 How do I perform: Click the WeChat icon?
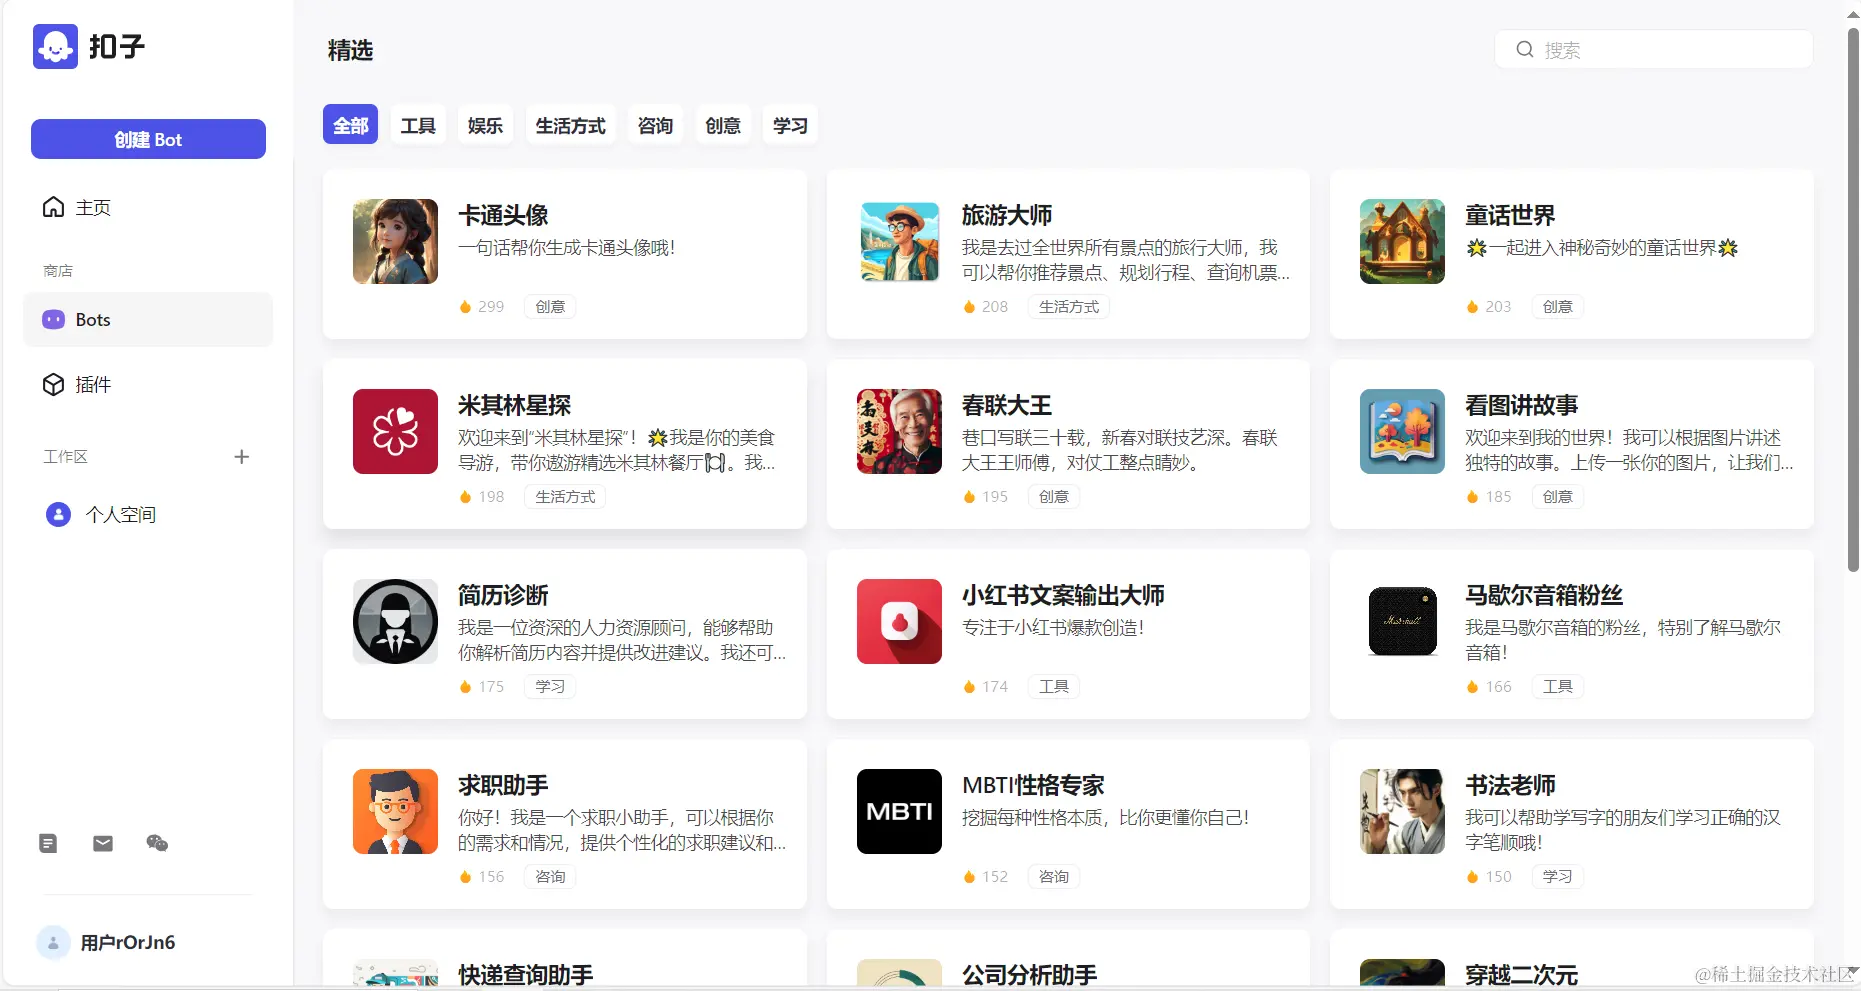(x=157, y=843)
